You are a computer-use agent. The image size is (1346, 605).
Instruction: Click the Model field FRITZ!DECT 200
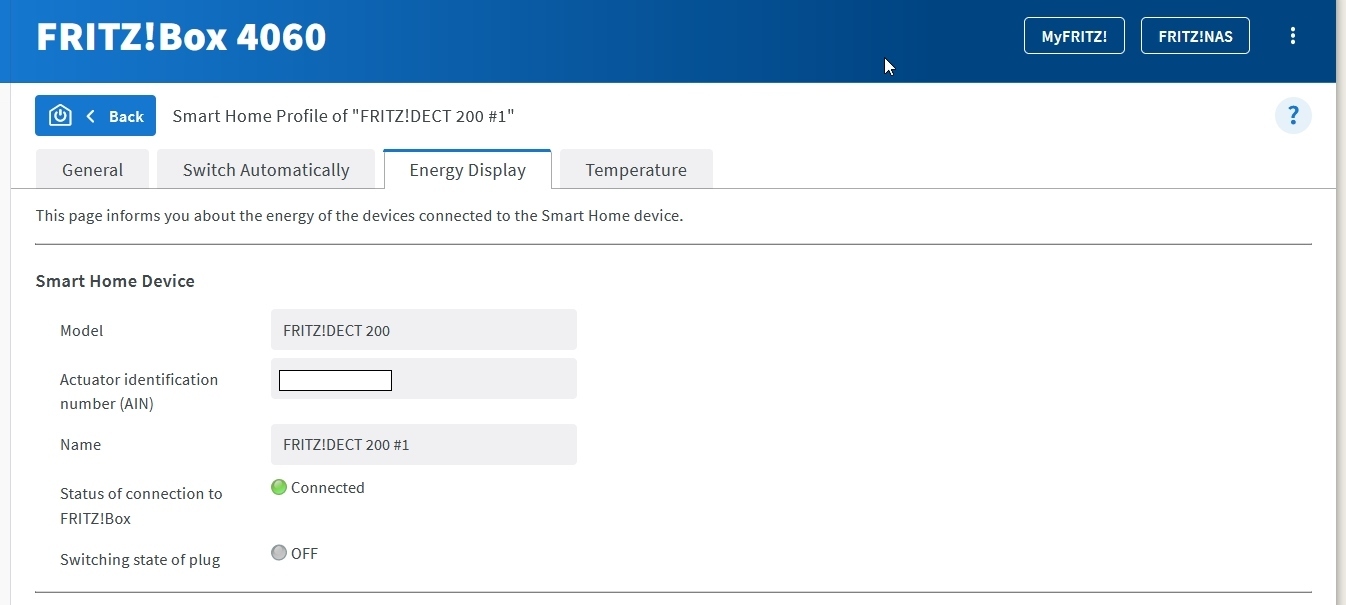click(x=424, y=330)
